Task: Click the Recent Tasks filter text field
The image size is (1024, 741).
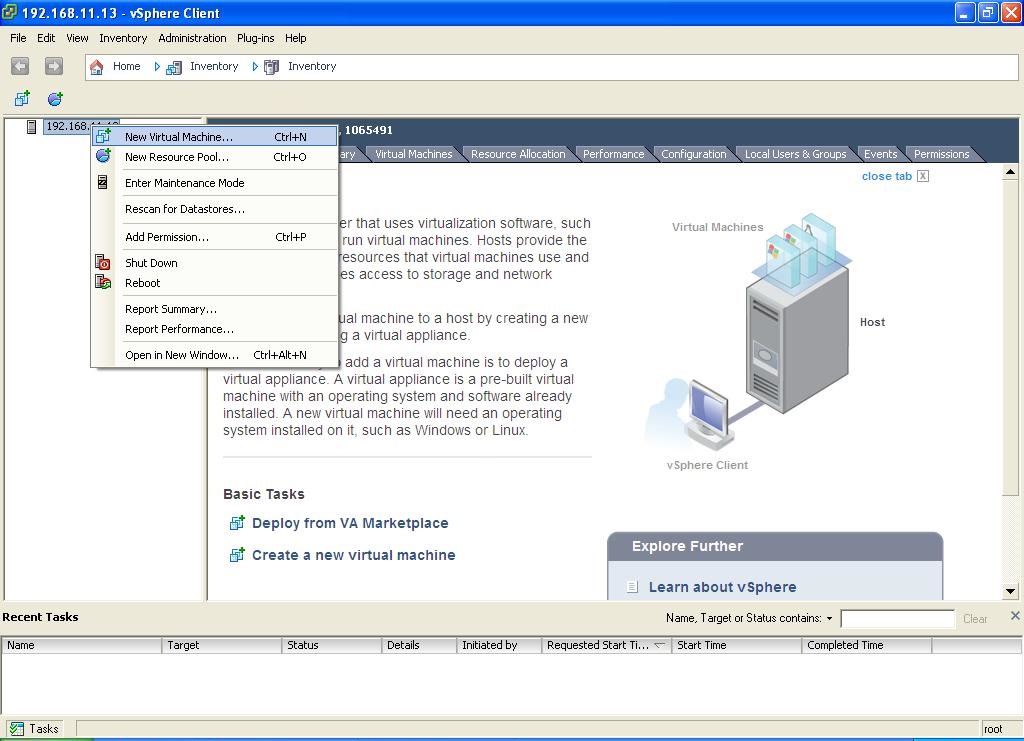Action: [x=897, y=619]
